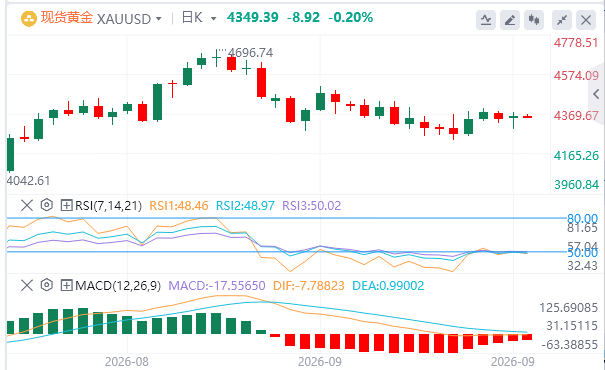Click the RSI 80.00 level line label
This screenshot has width=605, height=370.
[582, 219]
